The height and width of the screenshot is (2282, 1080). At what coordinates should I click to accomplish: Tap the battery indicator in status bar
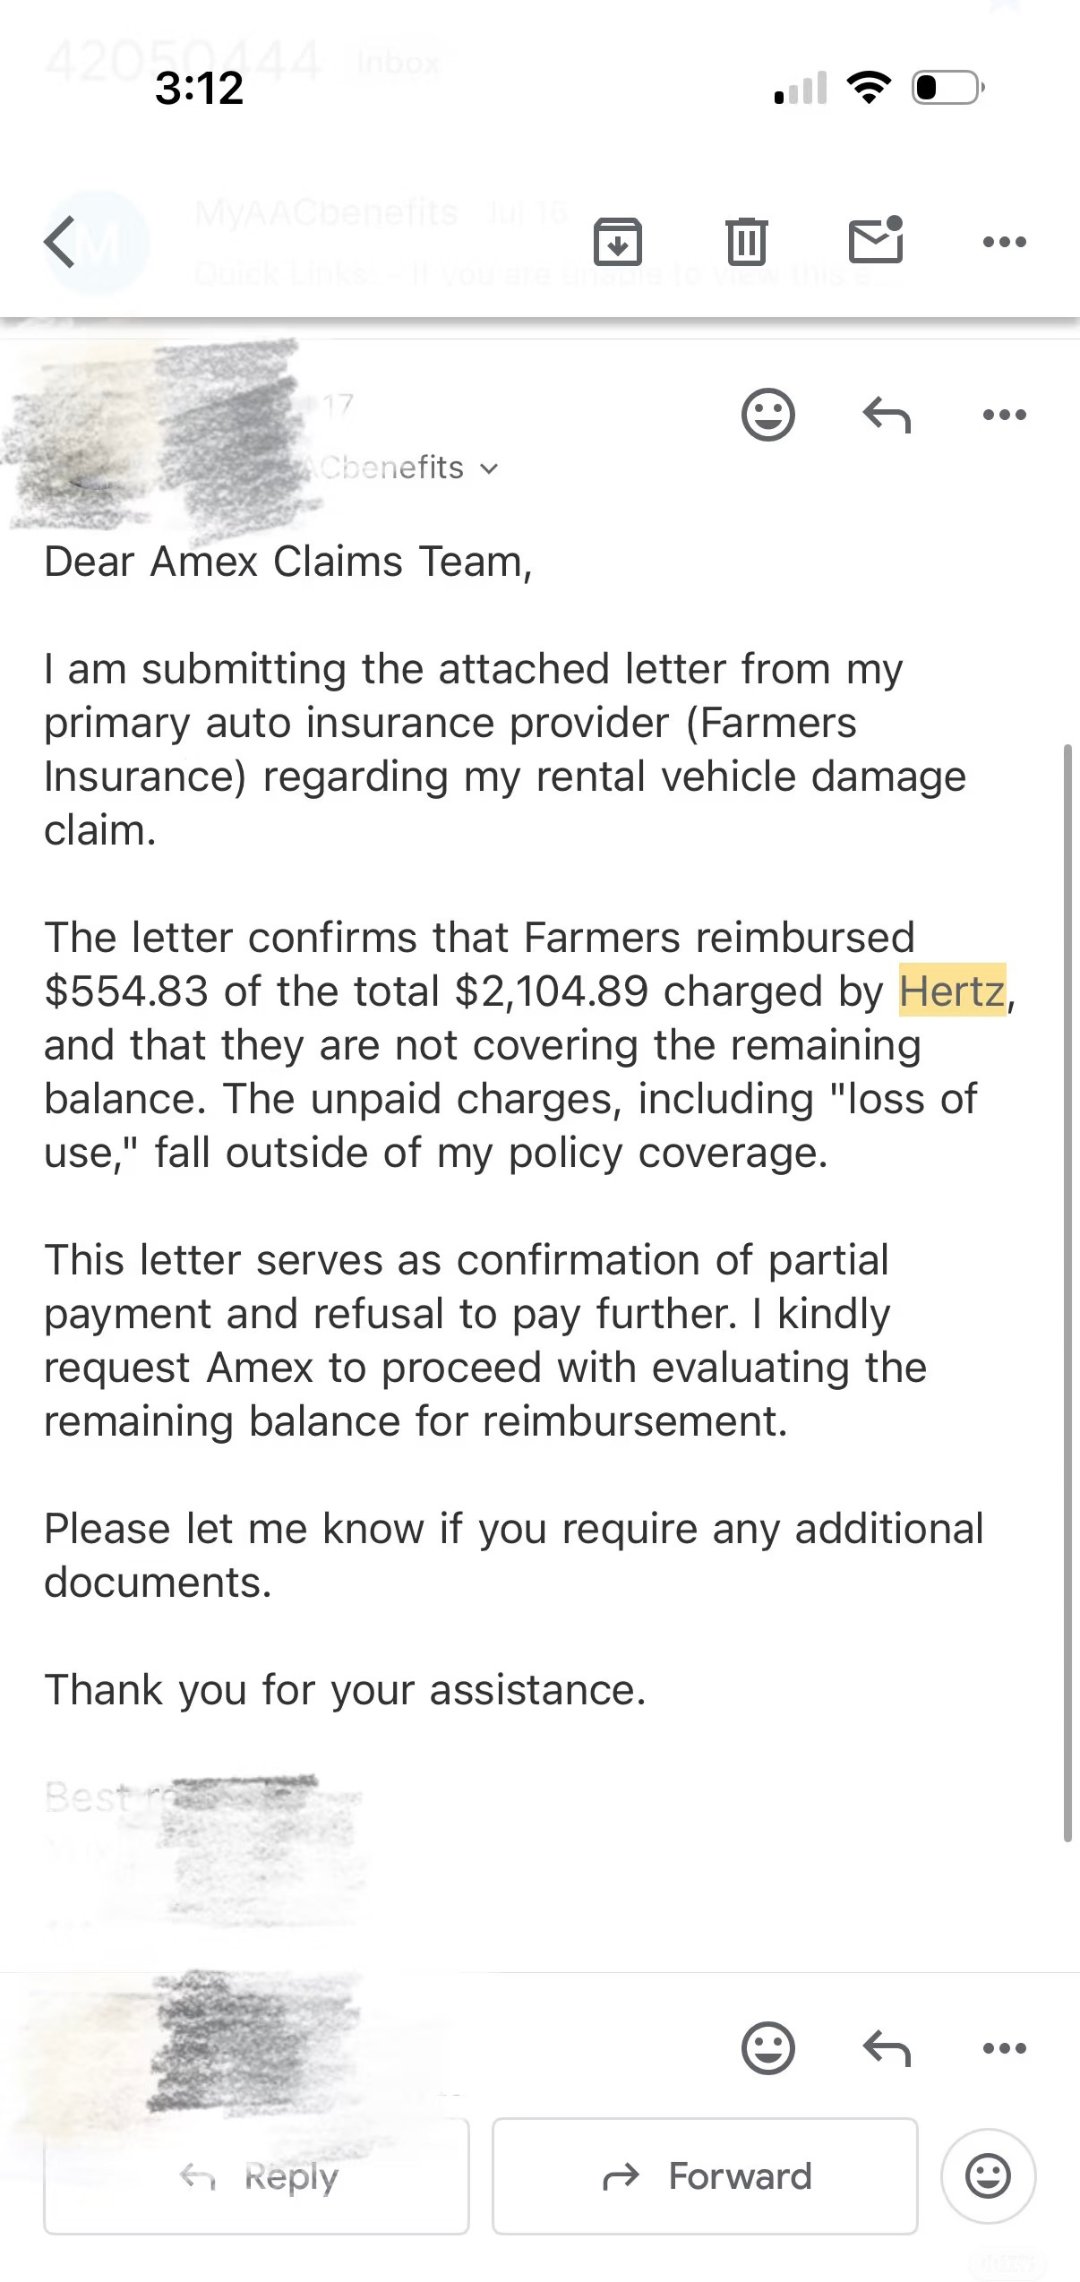(x=947, y=88)
